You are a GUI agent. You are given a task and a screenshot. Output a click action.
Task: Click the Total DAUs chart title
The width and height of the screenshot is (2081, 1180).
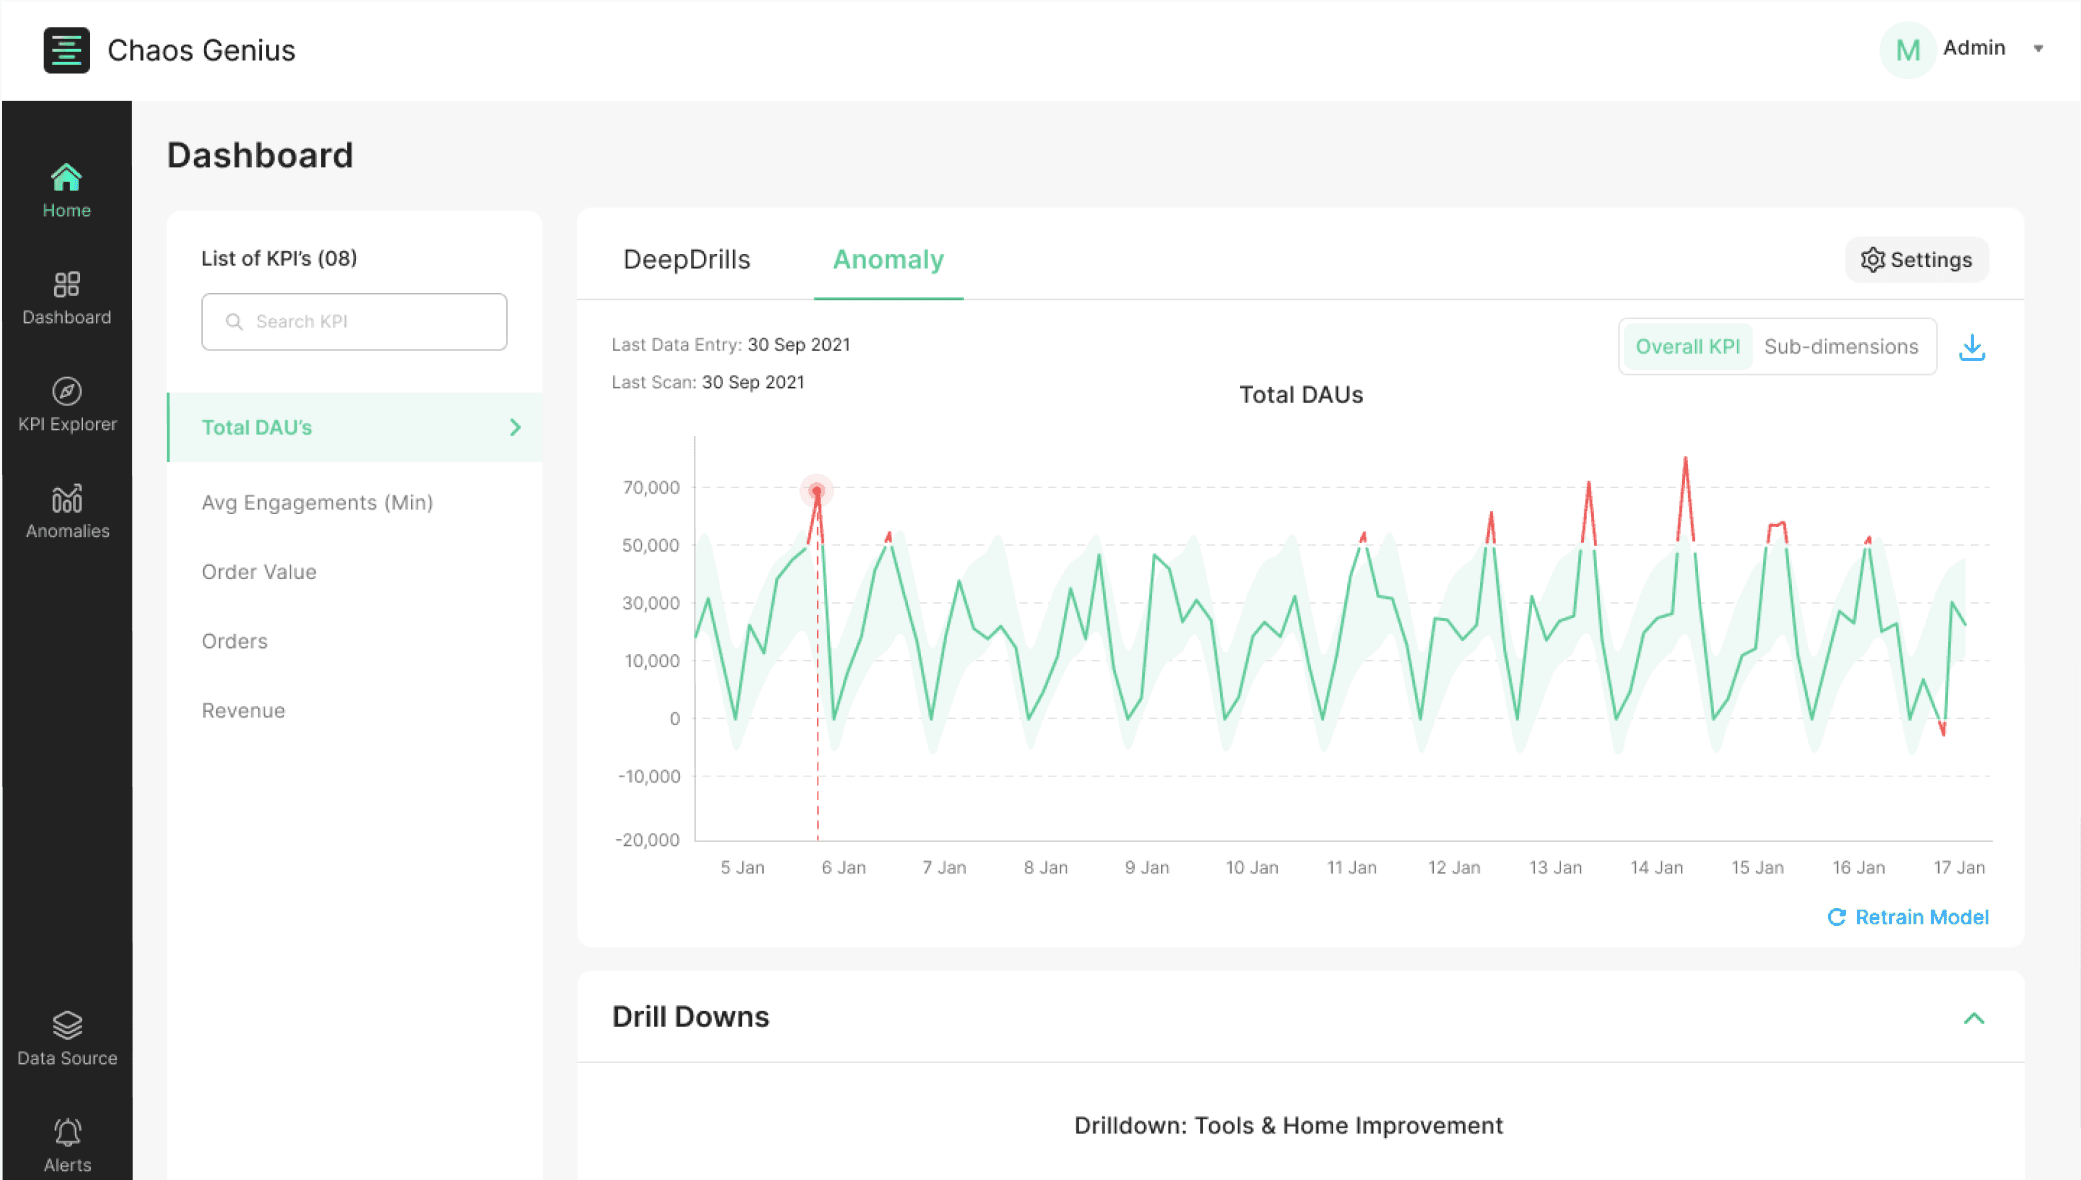coord(1301,395)
